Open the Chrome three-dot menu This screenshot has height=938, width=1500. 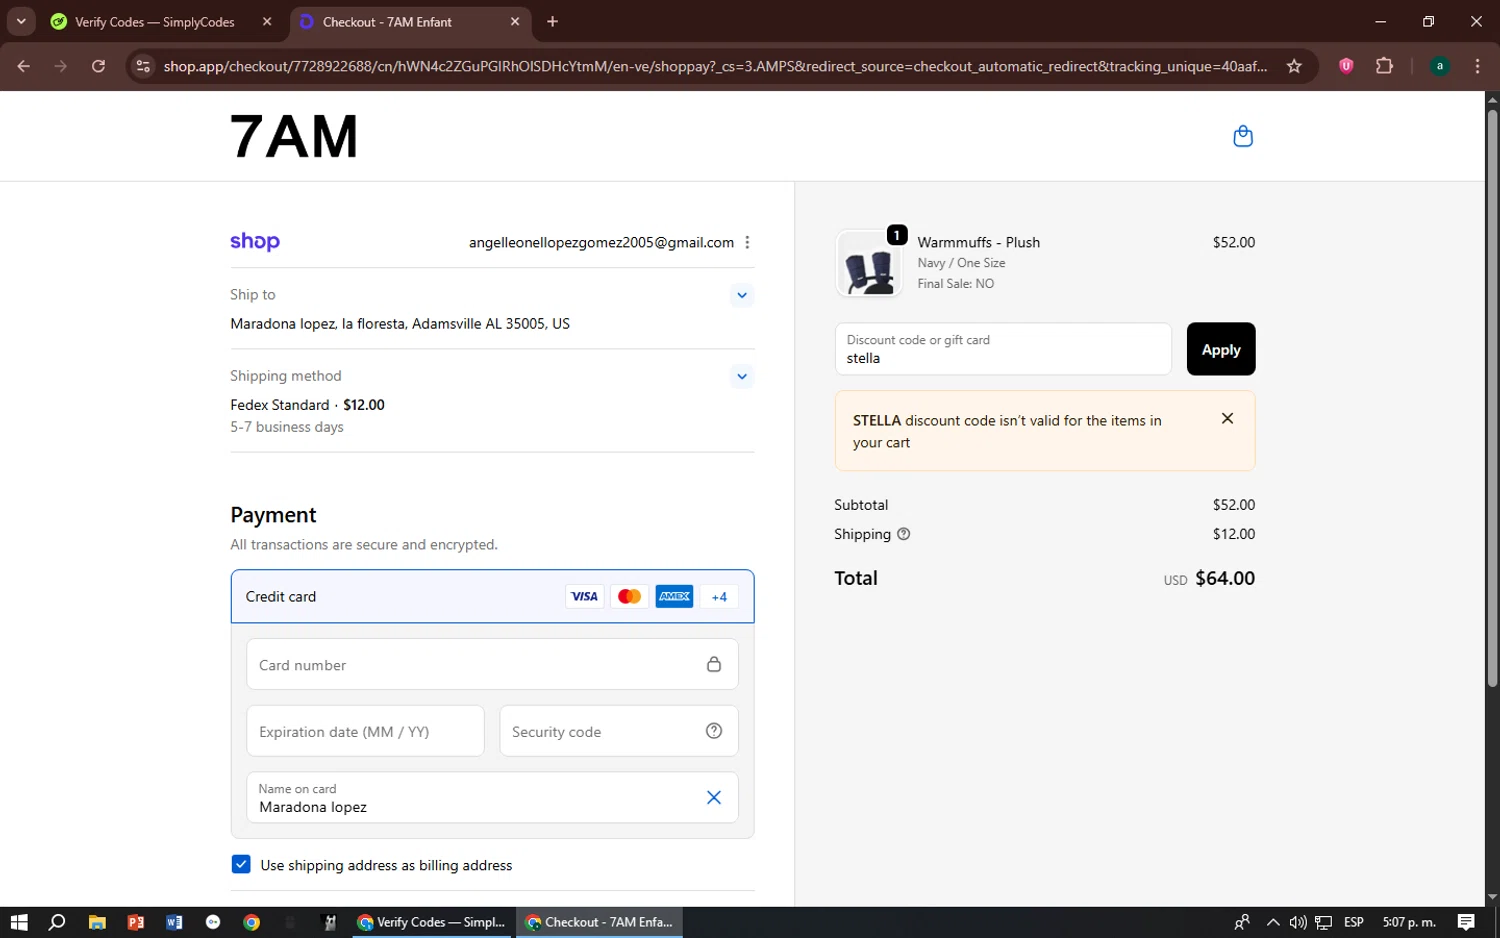(x=1478, y=66)
